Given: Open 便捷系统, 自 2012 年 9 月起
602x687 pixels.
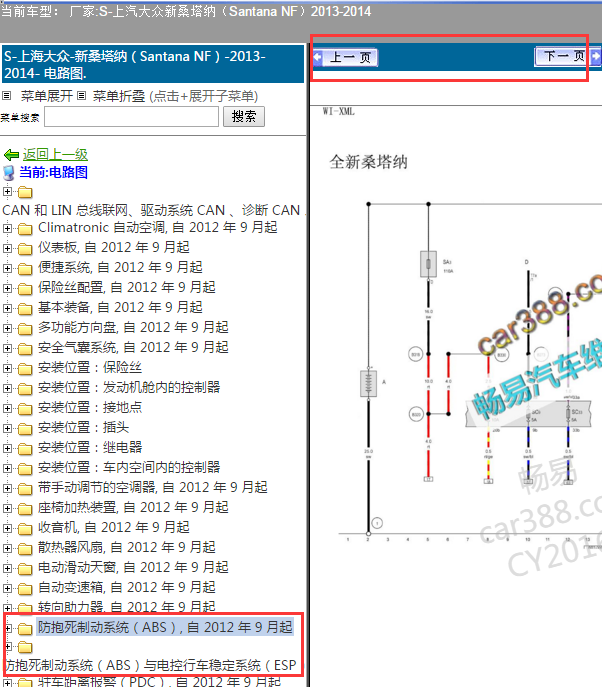Looking at the screenshot, I should tap(120, 267).
